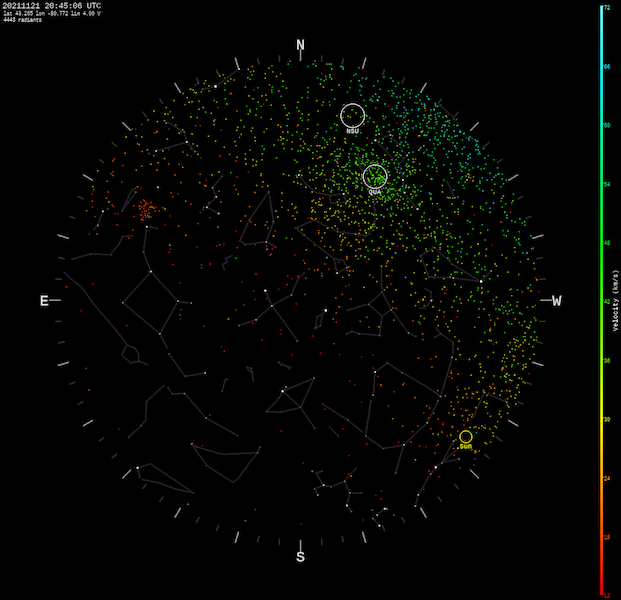Click the yellow Sun marker circle
Image resolution: width=621 pixels, height=600 pixels.
point(466,437)
